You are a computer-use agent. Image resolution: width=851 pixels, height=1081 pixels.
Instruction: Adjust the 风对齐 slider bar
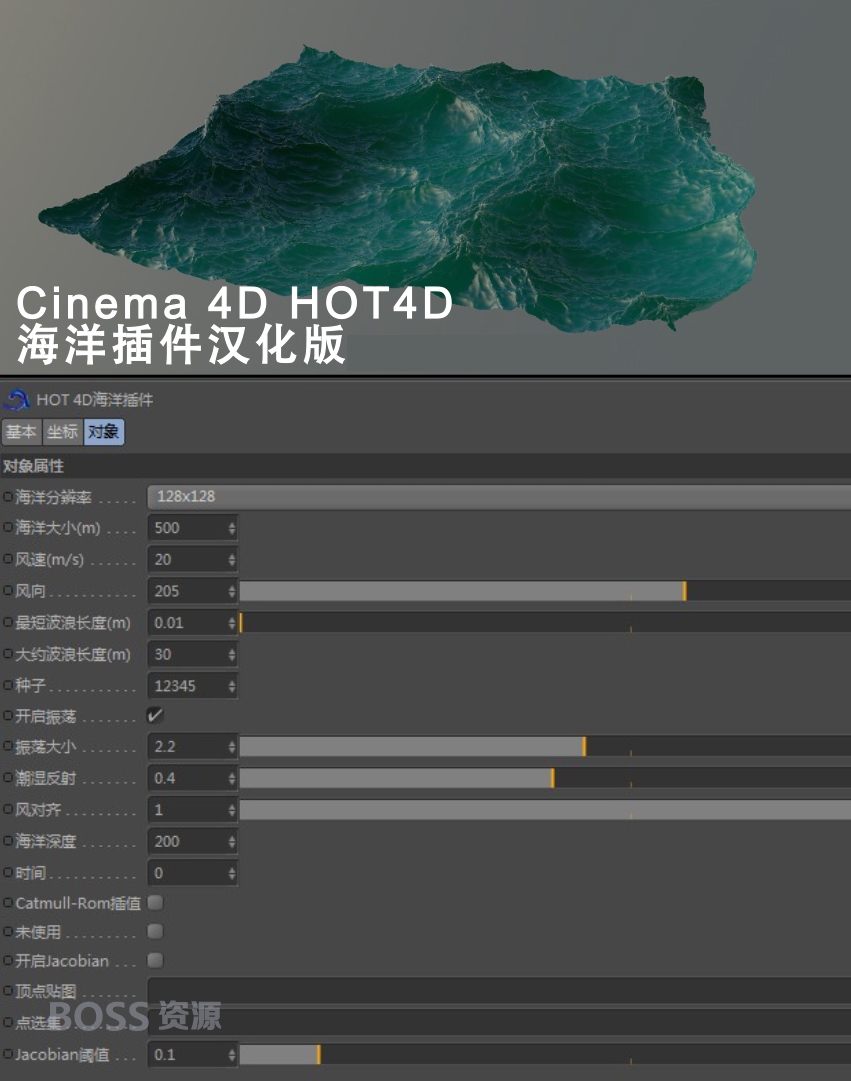pyautogui.click(x=545, y=810)
